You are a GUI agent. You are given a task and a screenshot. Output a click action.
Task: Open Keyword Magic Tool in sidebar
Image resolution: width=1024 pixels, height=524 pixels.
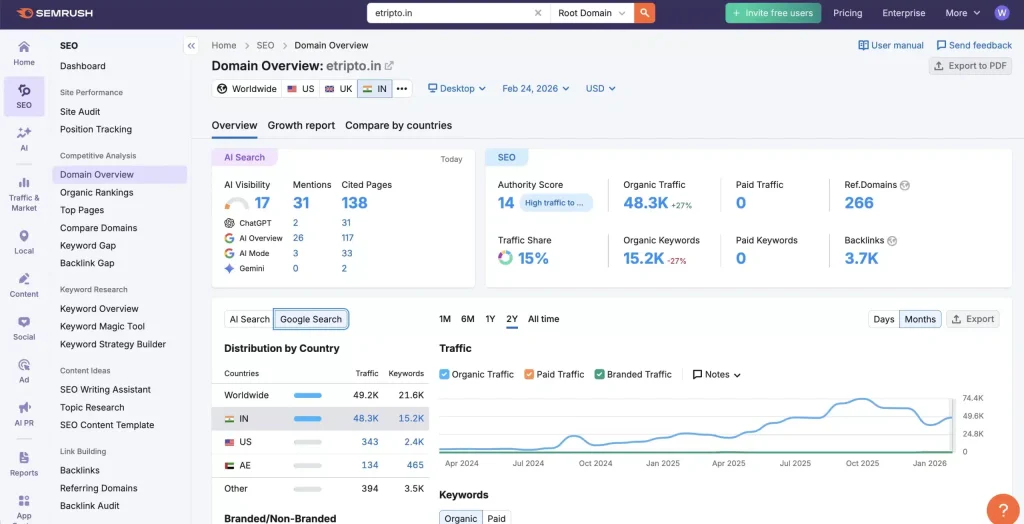pyautogui.click(x=103, y=326)
